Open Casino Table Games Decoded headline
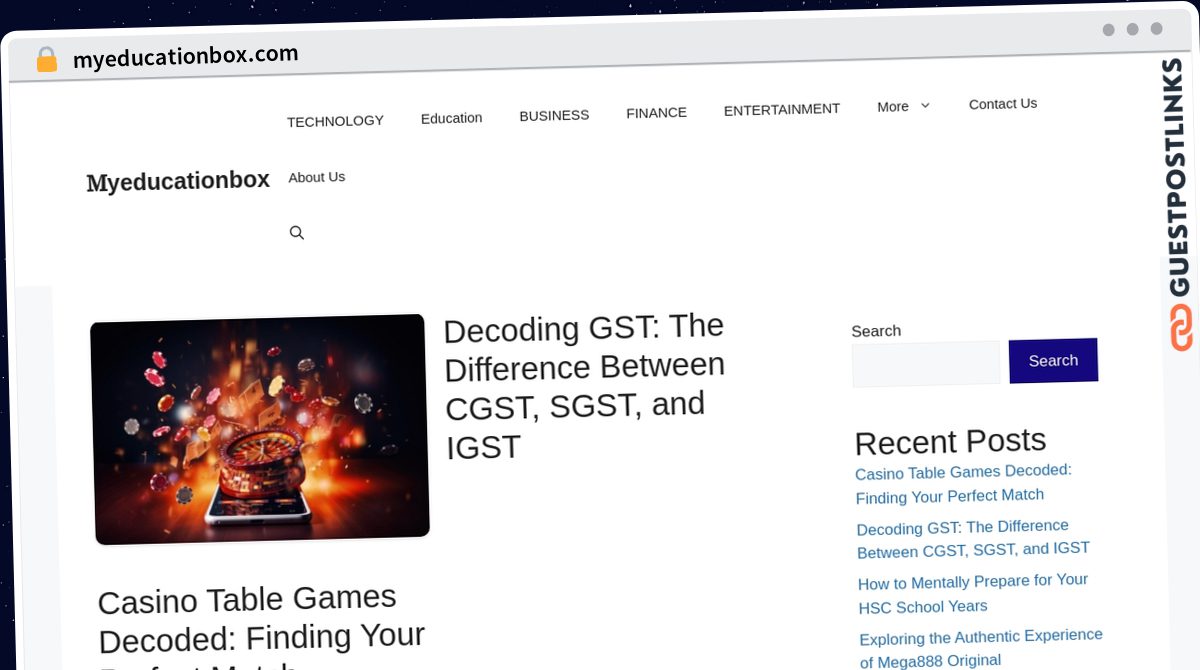 262,628
